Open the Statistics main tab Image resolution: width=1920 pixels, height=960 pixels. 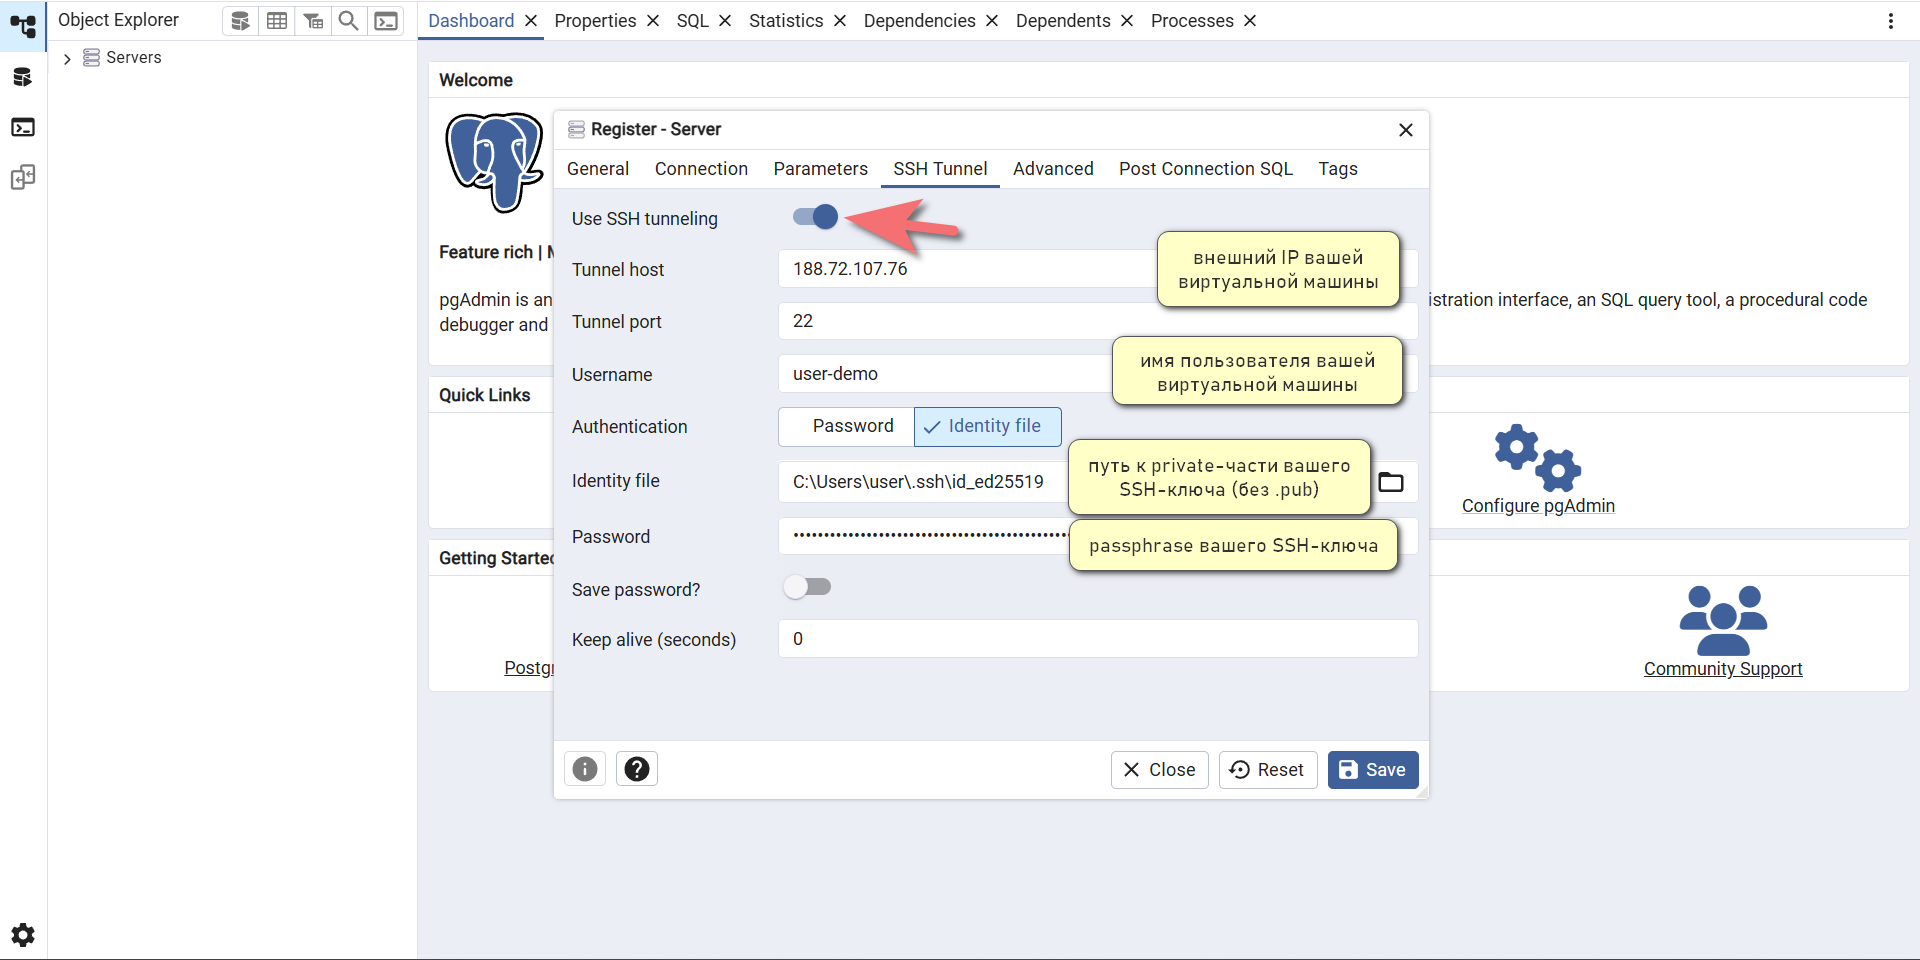click(786, 21)
